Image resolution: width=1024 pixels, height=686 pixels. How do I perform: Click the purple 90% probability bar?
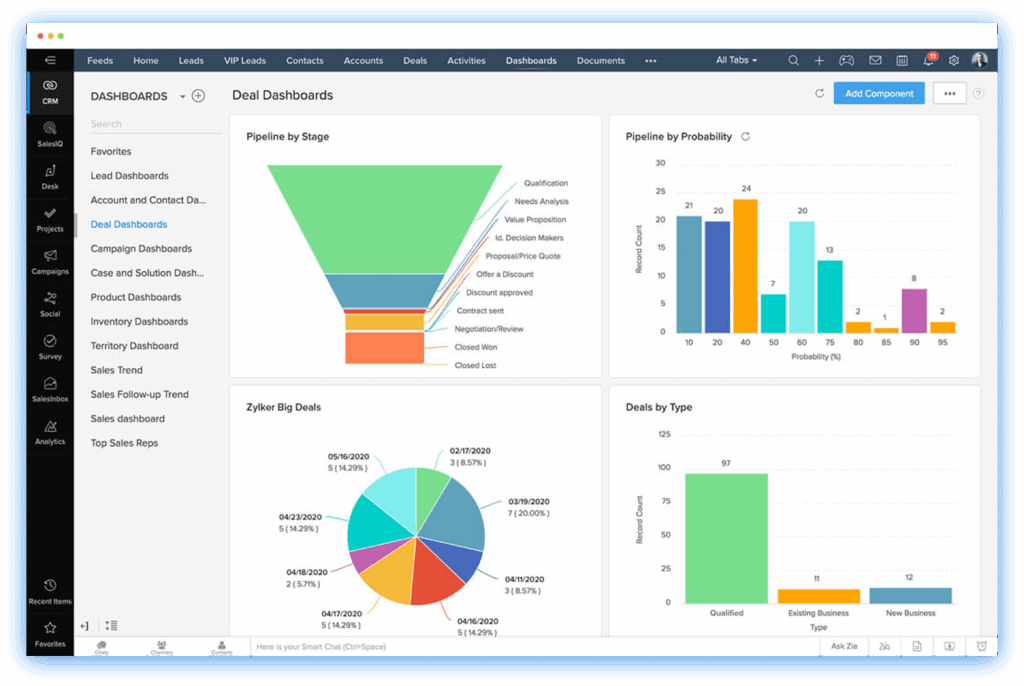[x=914, y=311]
